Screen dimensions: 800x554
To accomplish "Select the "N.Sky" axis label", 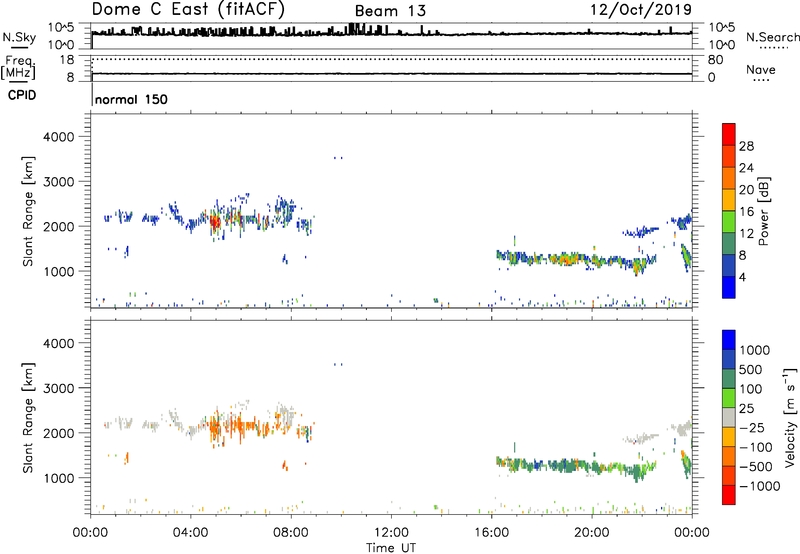I will click(19, 37).
